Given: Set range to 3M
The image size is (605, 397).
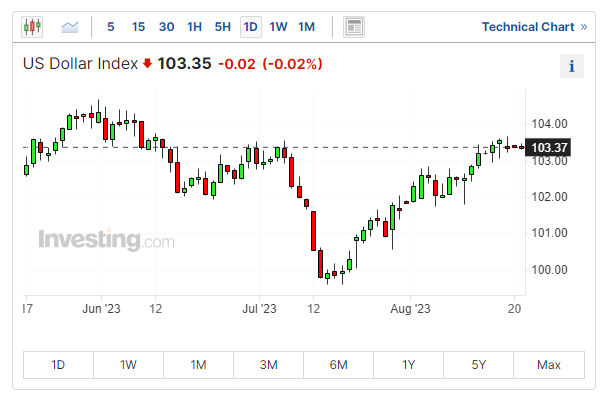Looking at the screenshot, I should pos(269,365).
